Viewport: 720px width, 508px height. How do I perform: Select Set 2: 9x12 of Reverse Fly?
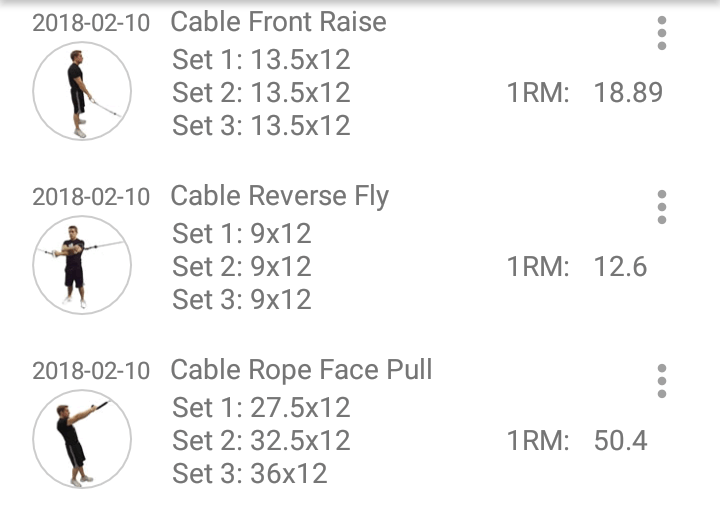242,267
